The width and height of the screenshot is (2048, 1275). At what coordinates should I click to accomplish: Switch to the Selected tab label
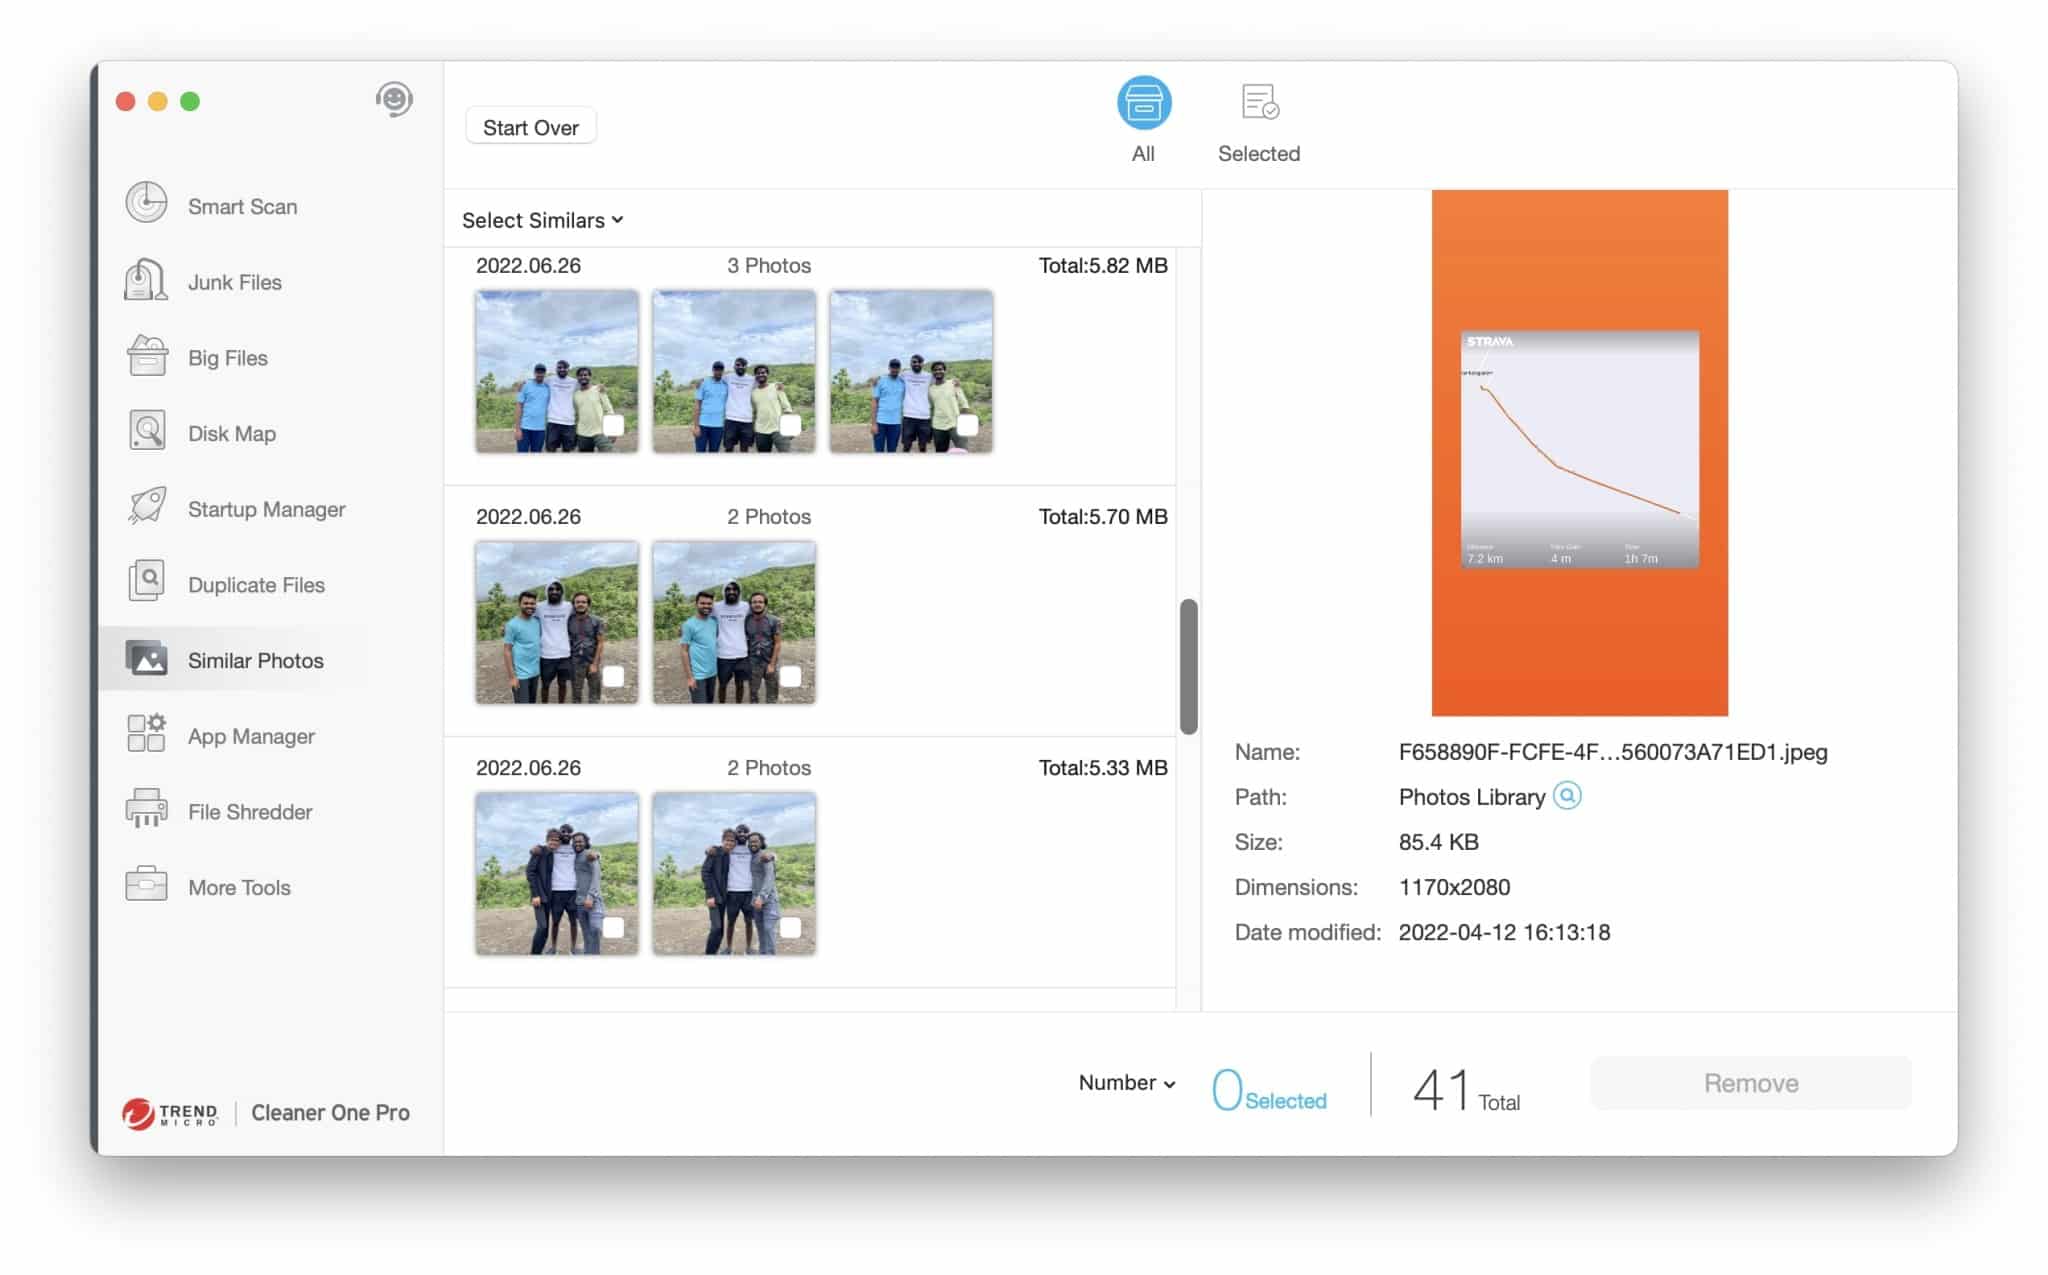pyautogui.click(x=1259, y=154)
